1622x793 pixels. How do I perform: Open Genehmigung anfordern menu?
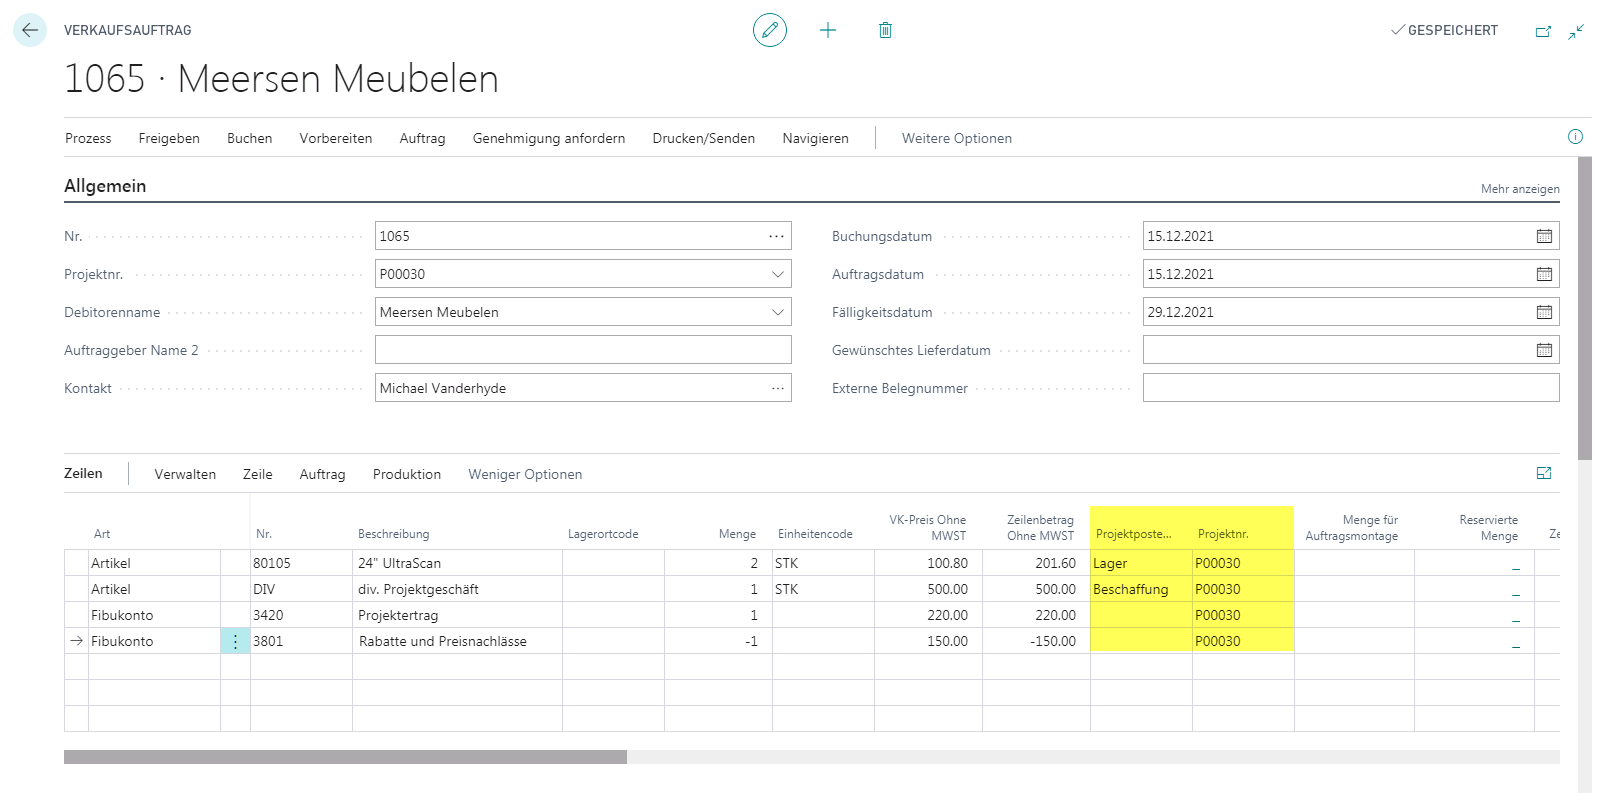pyautogui.click(x=549, y=138)
